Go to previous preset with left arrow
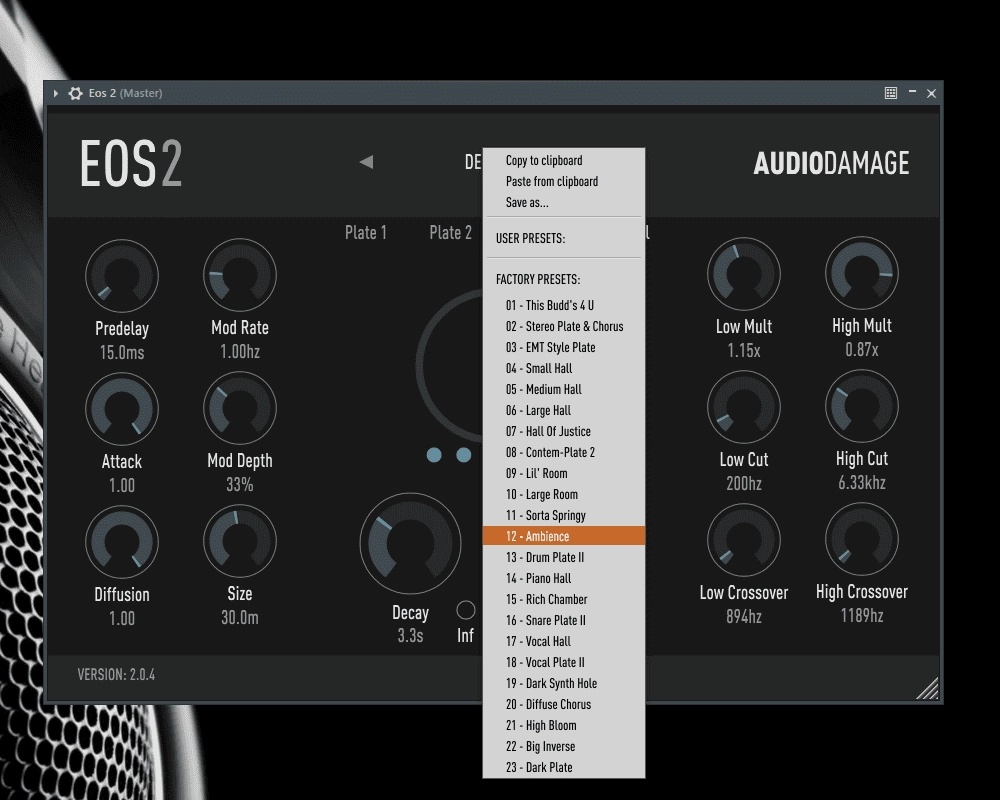This screenshot has width=1000, height=800. [367, 162]
